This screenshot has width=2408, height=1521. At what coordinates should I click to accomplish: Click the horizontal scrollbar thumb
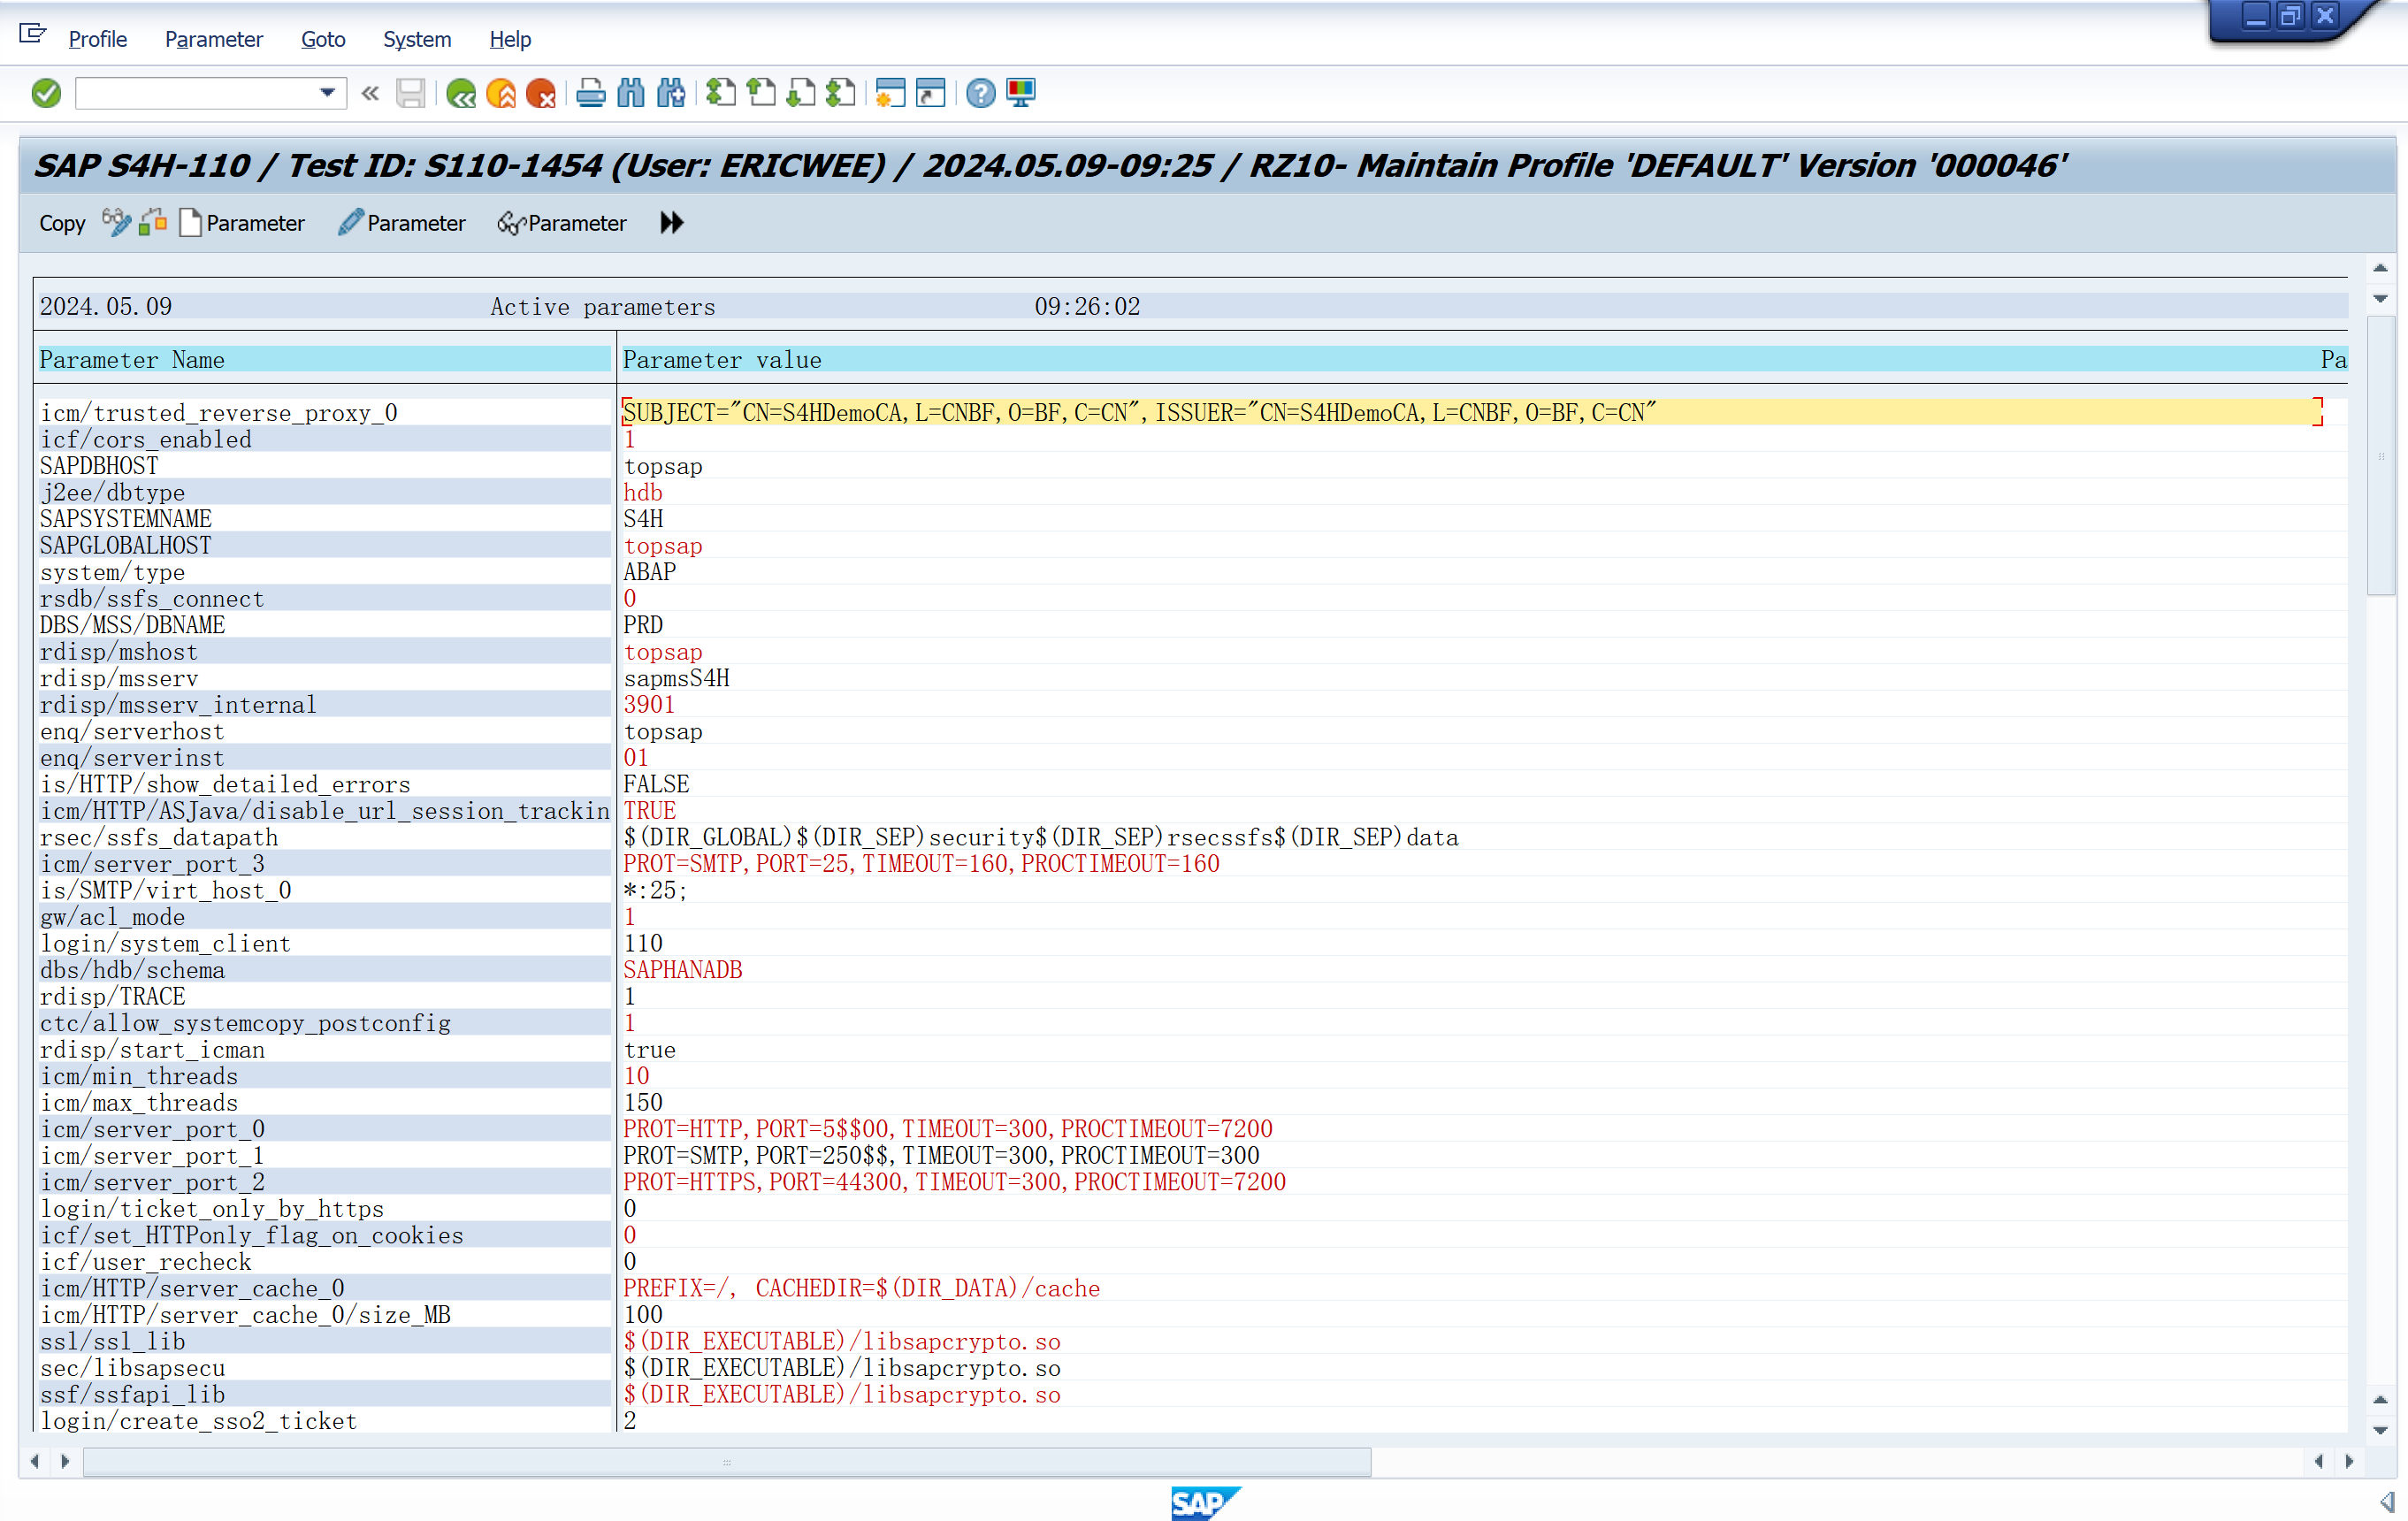click(727, 1461)
